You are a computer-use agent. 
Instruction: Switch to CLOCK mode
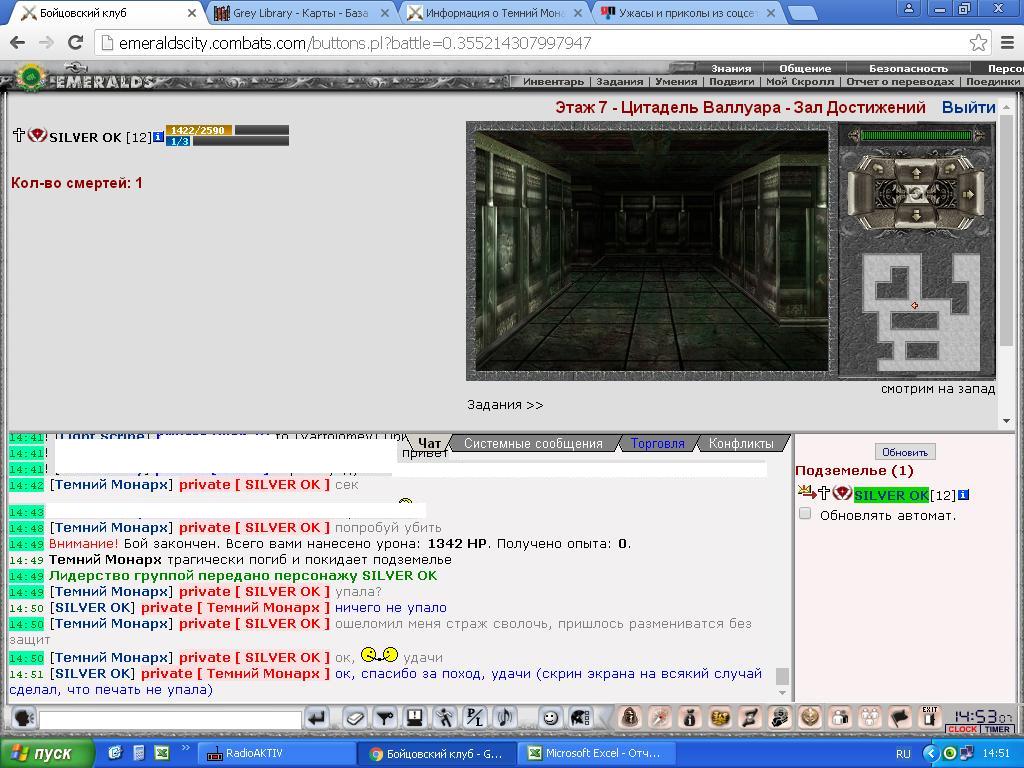point(963,729)
